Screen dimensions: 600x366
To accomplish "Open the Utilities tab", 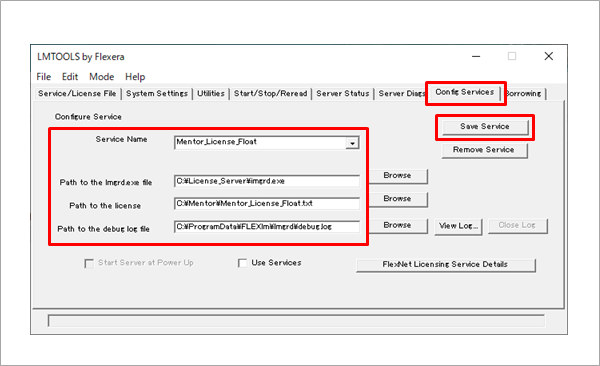I will point(211,93).
